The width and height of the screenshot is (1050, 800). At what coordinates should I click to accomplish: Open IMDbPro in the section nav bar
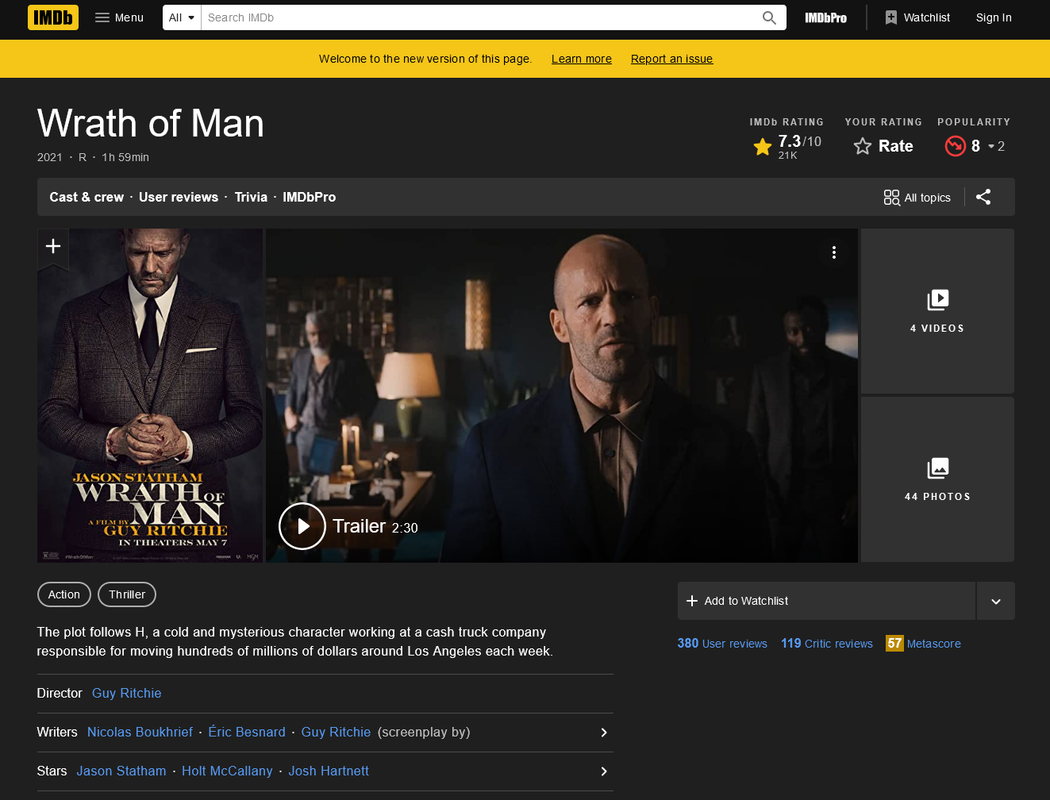(x=309, y=197)
